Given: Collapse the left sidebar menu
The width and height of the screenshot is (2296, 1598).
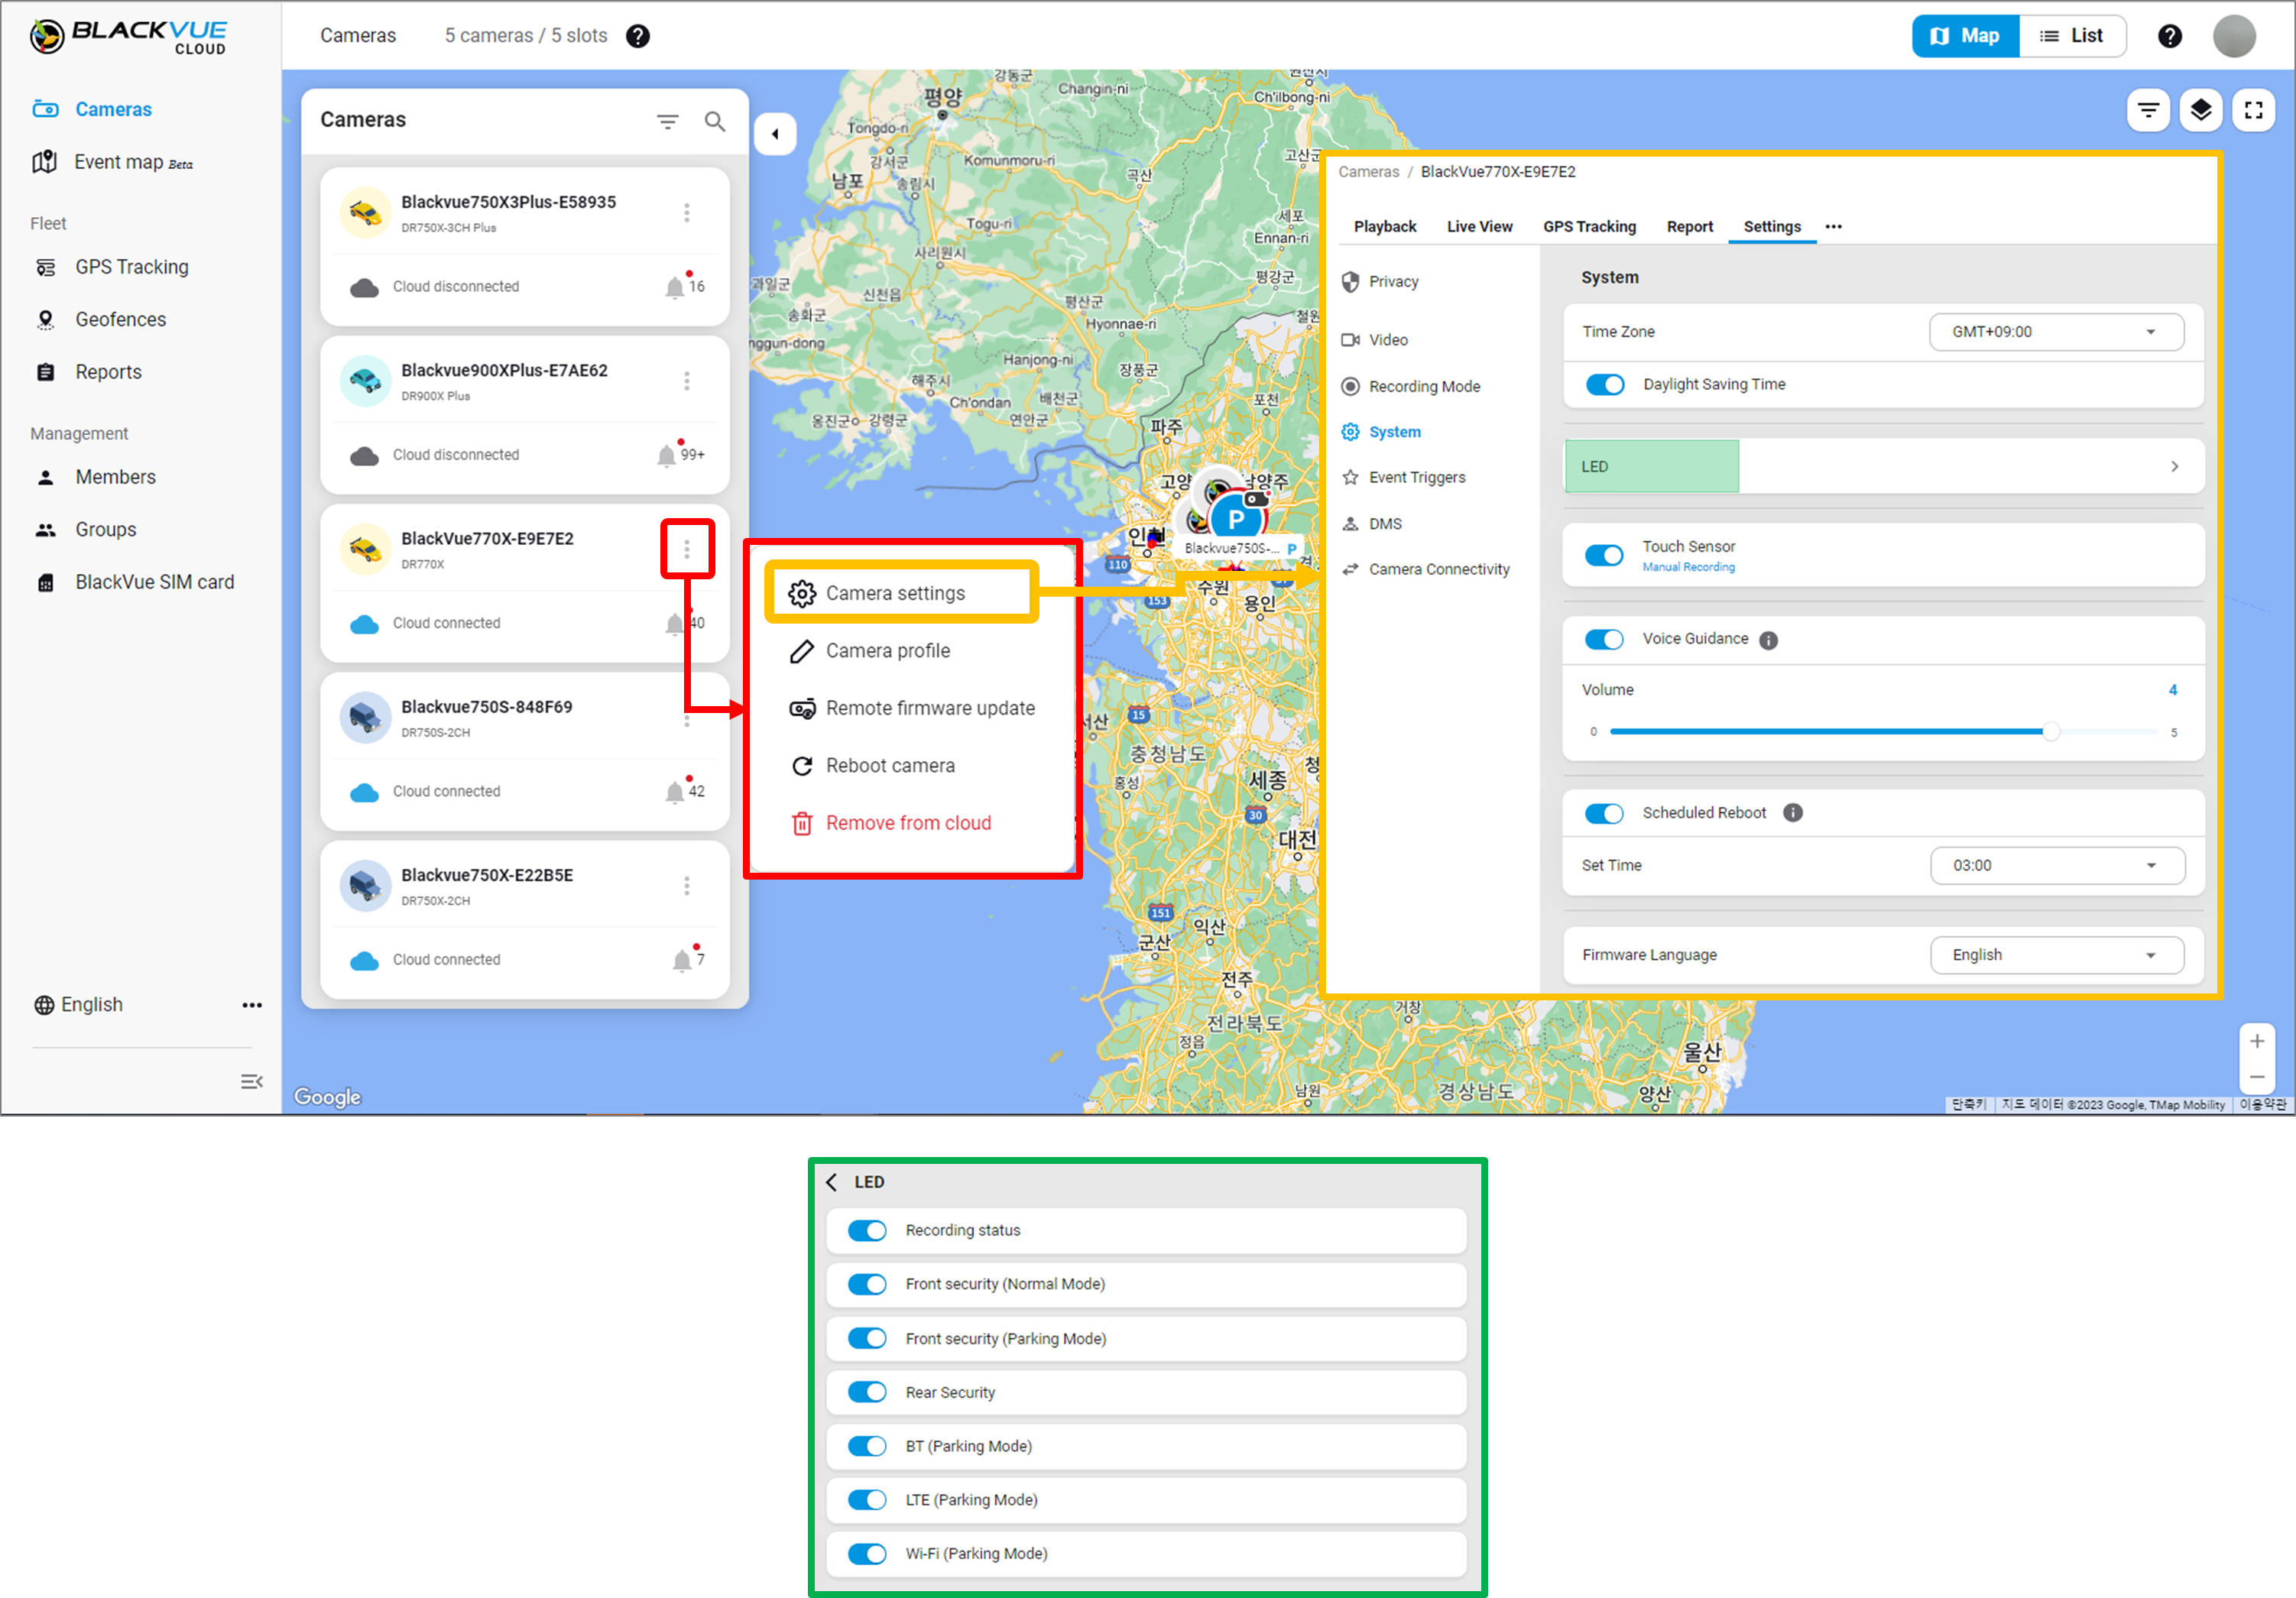Looking at the screenshot, I should [251, 1082].
